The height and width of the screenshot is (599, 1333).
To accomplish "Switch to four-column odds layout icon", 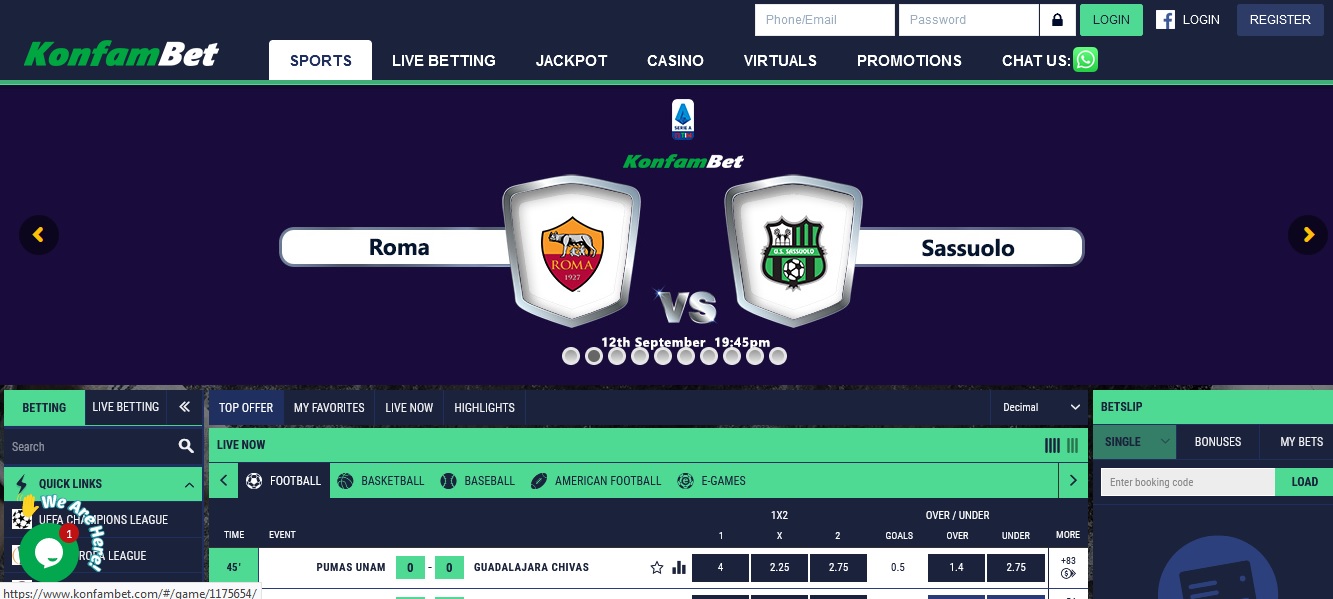I will [x=1052, y=446].
